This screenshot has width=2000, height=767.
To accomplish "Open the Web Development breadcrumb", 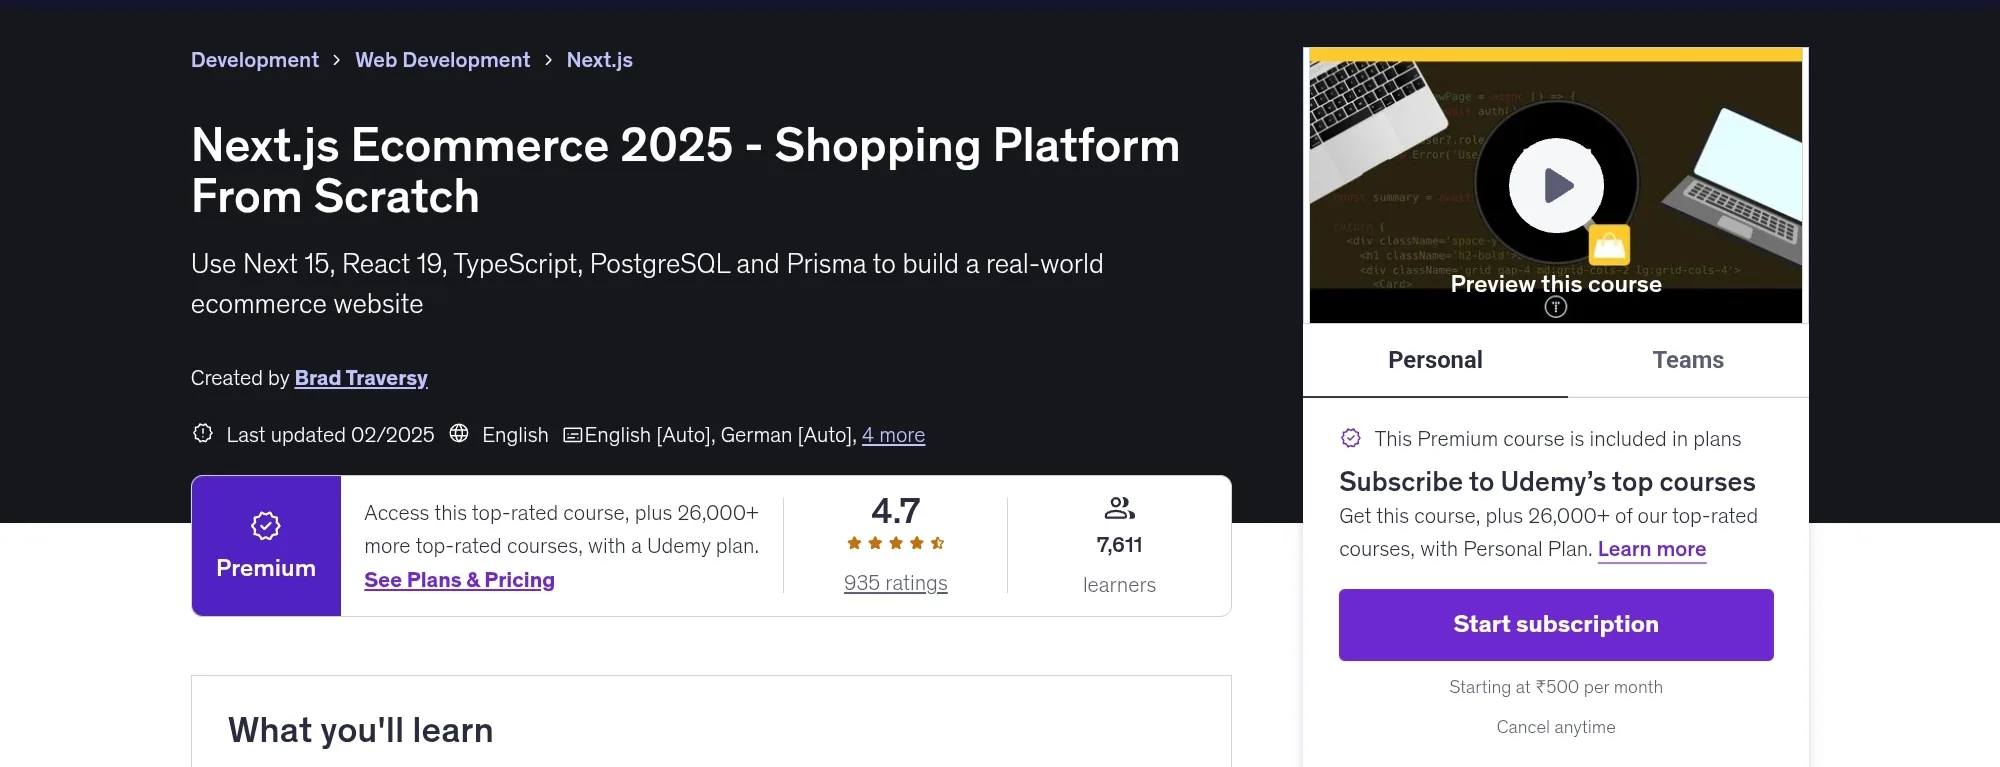I will point(443,60).
